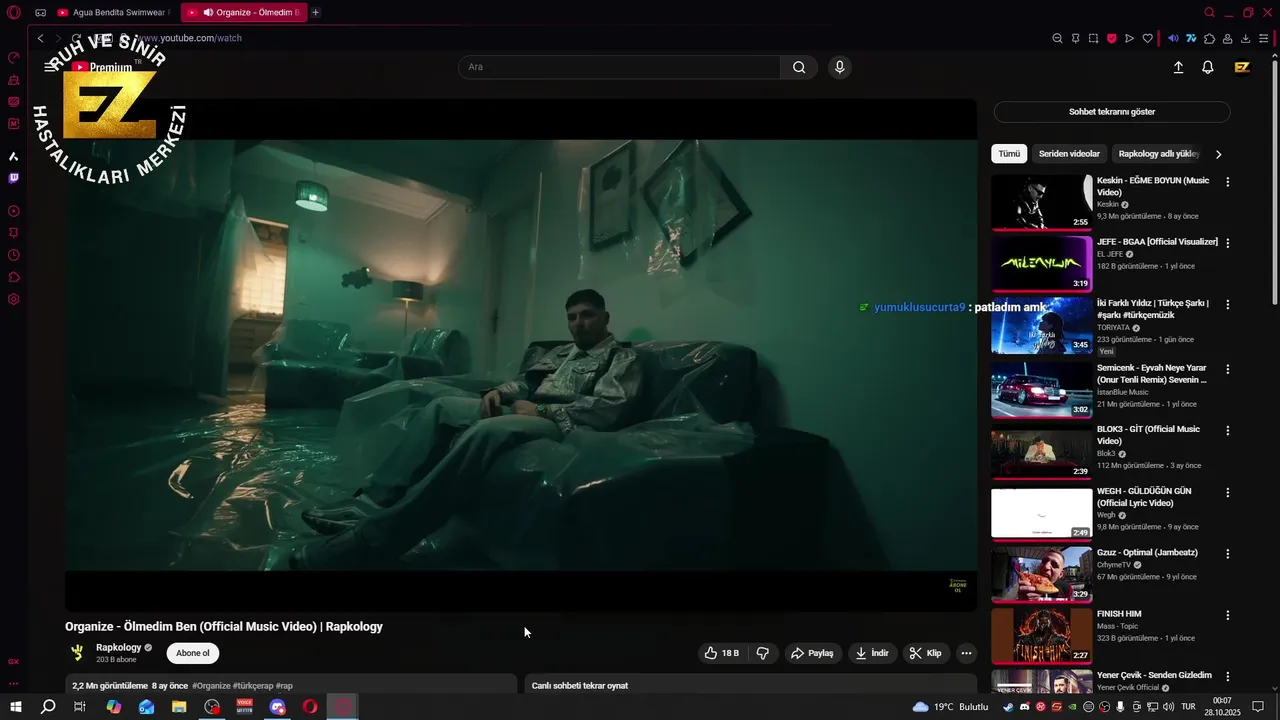Download the video with İndir
This screenshot has height=720, width=1280.
[x=872, y=653]
